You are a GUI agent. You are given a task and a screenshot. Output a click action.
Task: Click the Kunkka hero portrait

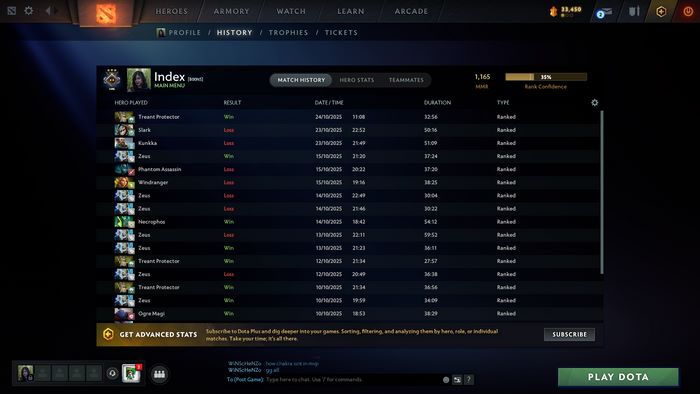(124, 143)
